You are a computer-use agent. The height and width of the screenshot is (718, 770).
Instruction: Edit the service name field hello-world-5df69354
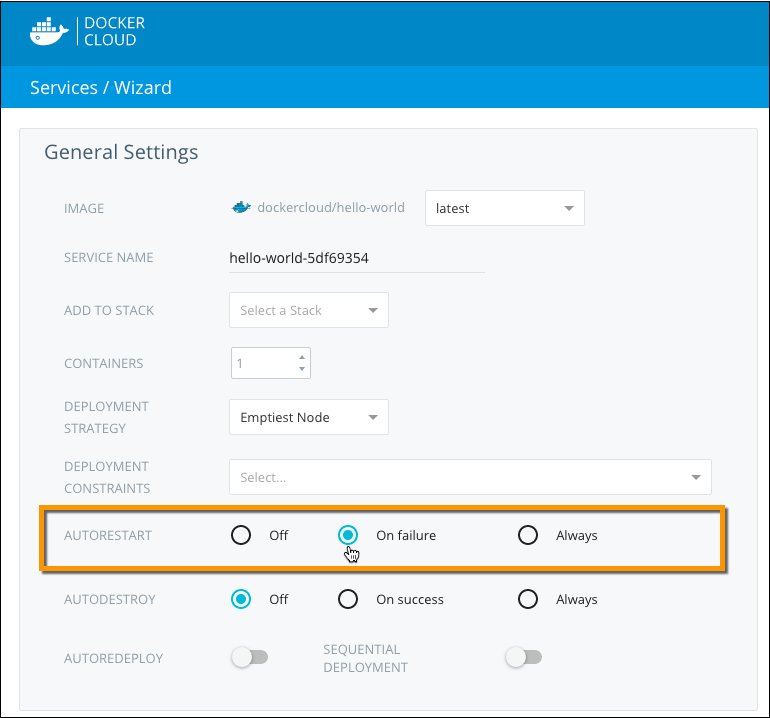356,258
